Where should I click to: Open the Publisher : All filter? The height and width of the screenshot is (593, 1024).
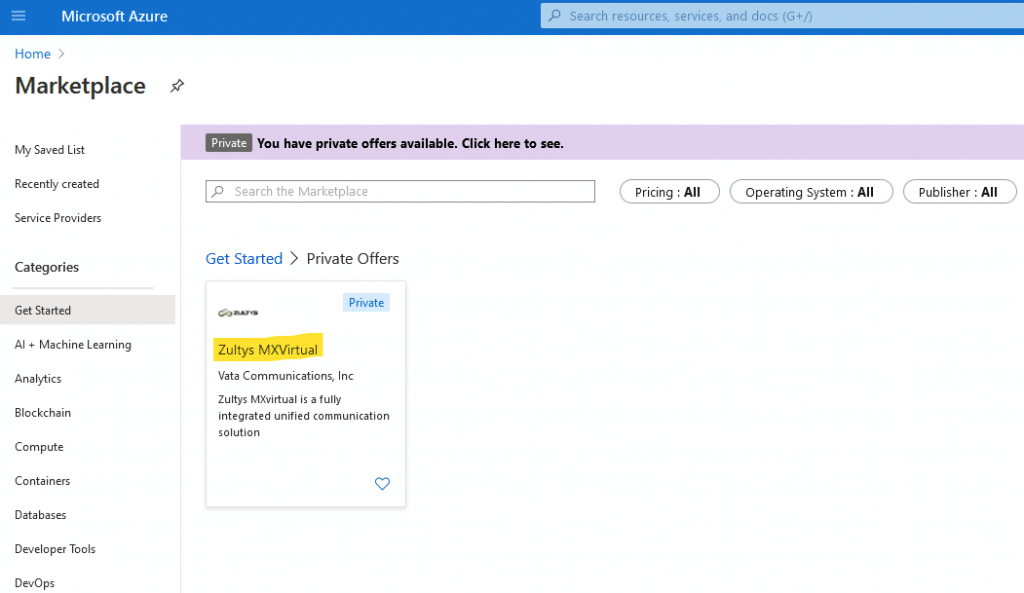tap(959, 192)
